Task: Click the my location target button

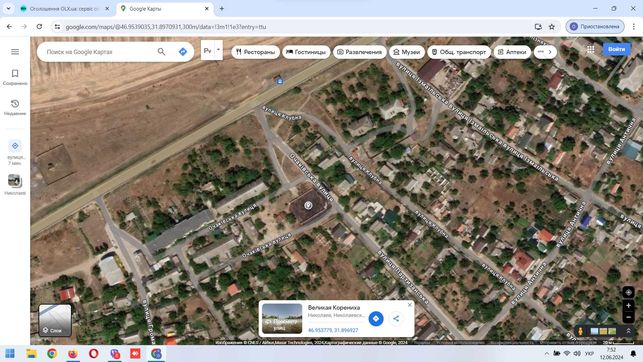Action: pyautogui.click(x=628, y=292)
